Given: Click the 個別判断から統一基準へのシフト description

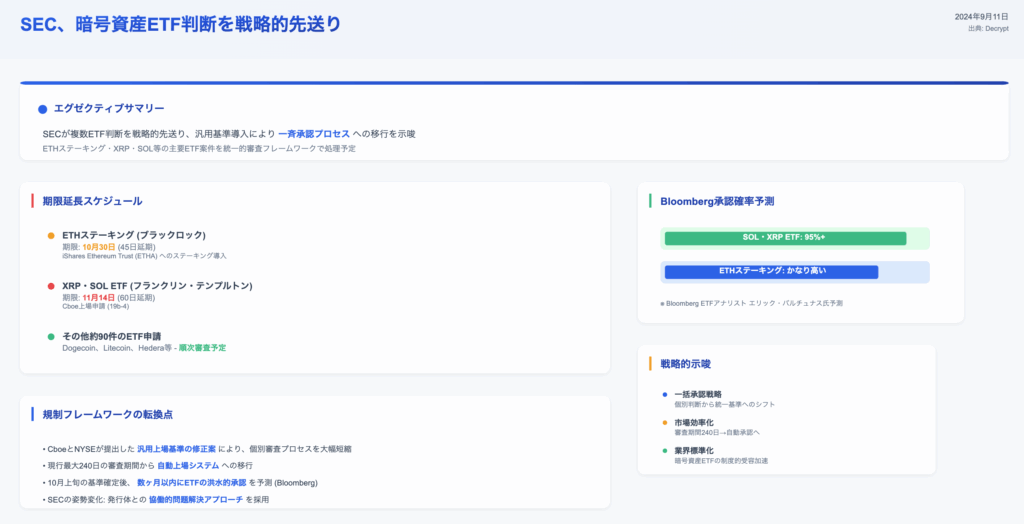Looking at the screenshot, I should 725,404.
